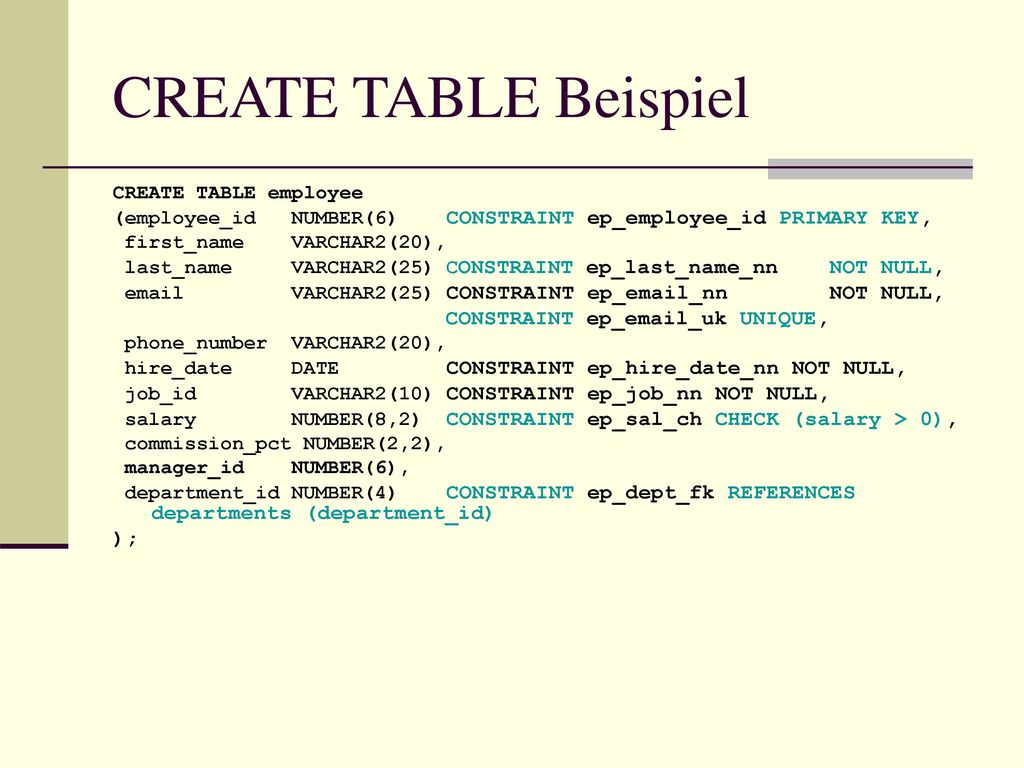
Task: Click black "department_id" column name before NUMBER(4)
Action: click(x=202, y=493)
